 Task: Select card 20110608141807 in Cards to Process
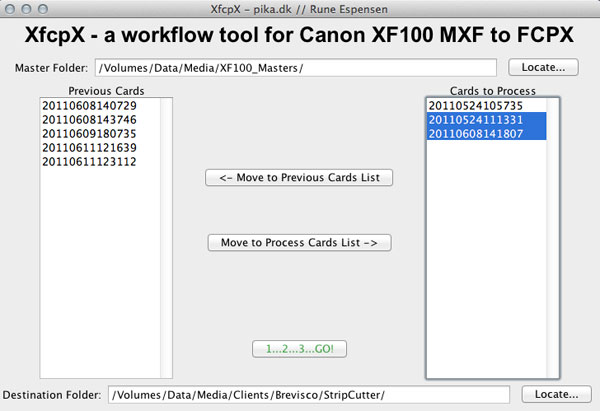pyautogui.click(x=486, y=134)
